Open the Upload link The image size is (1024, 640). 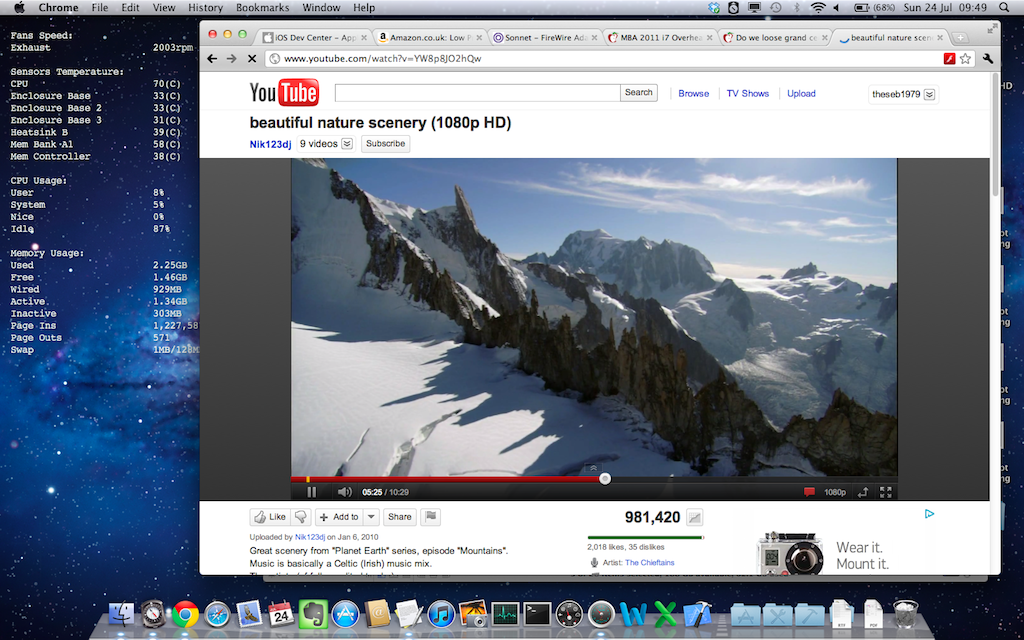(801, 93)
